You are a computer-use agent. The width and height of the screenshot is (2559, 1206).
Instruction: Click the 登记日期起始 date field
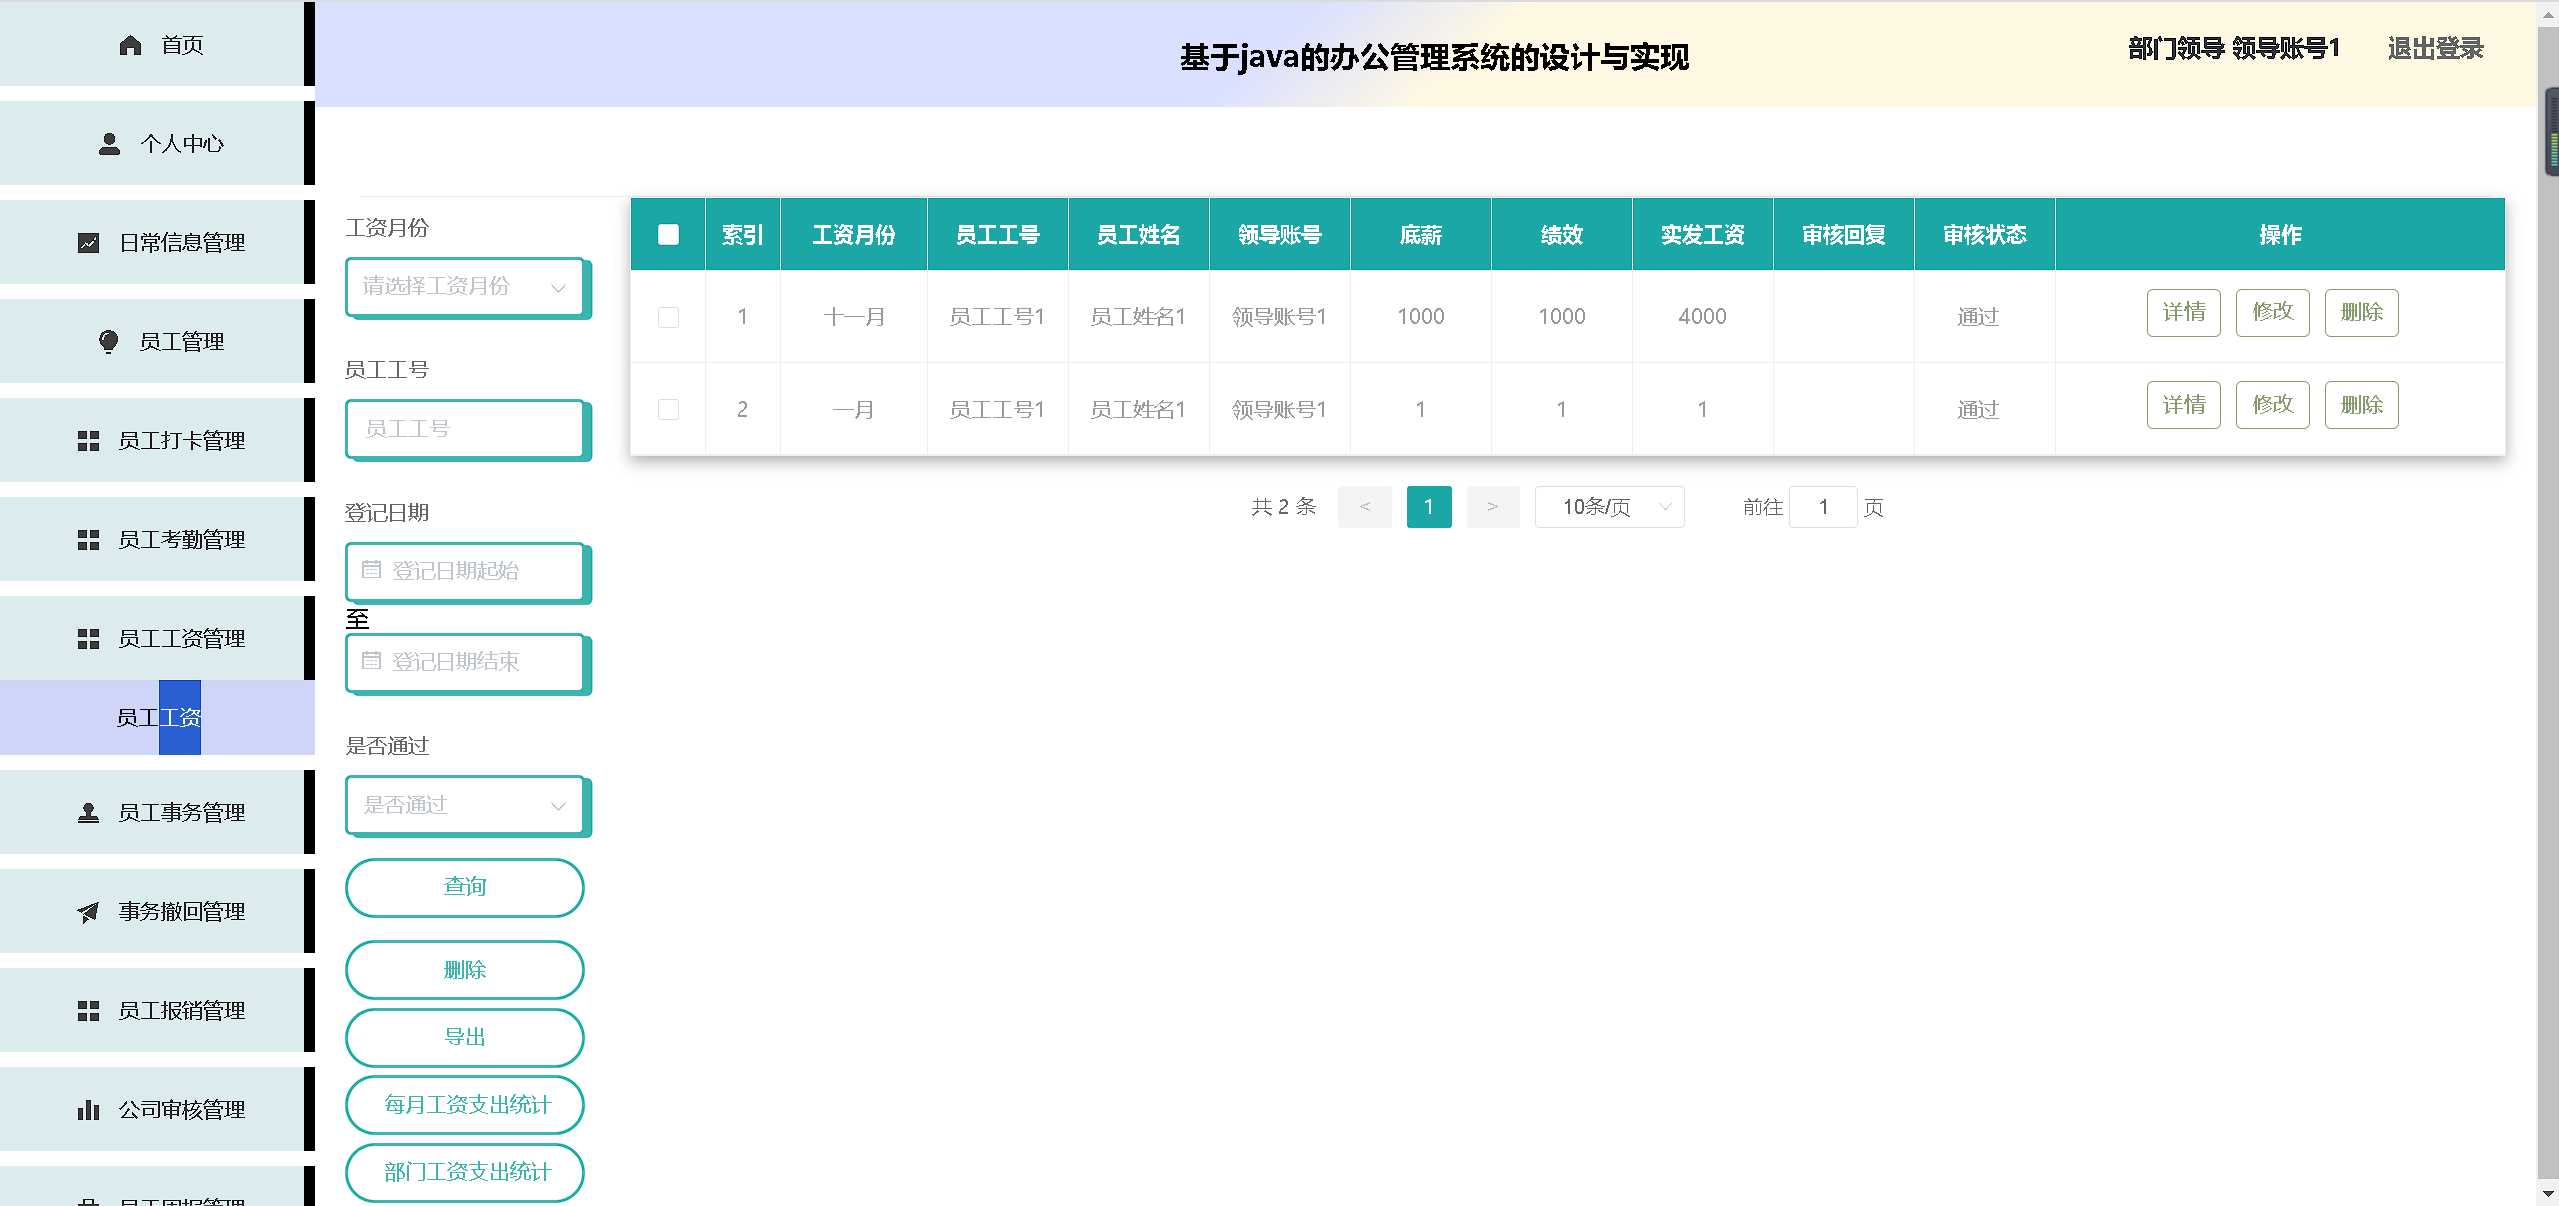[465, 571]
